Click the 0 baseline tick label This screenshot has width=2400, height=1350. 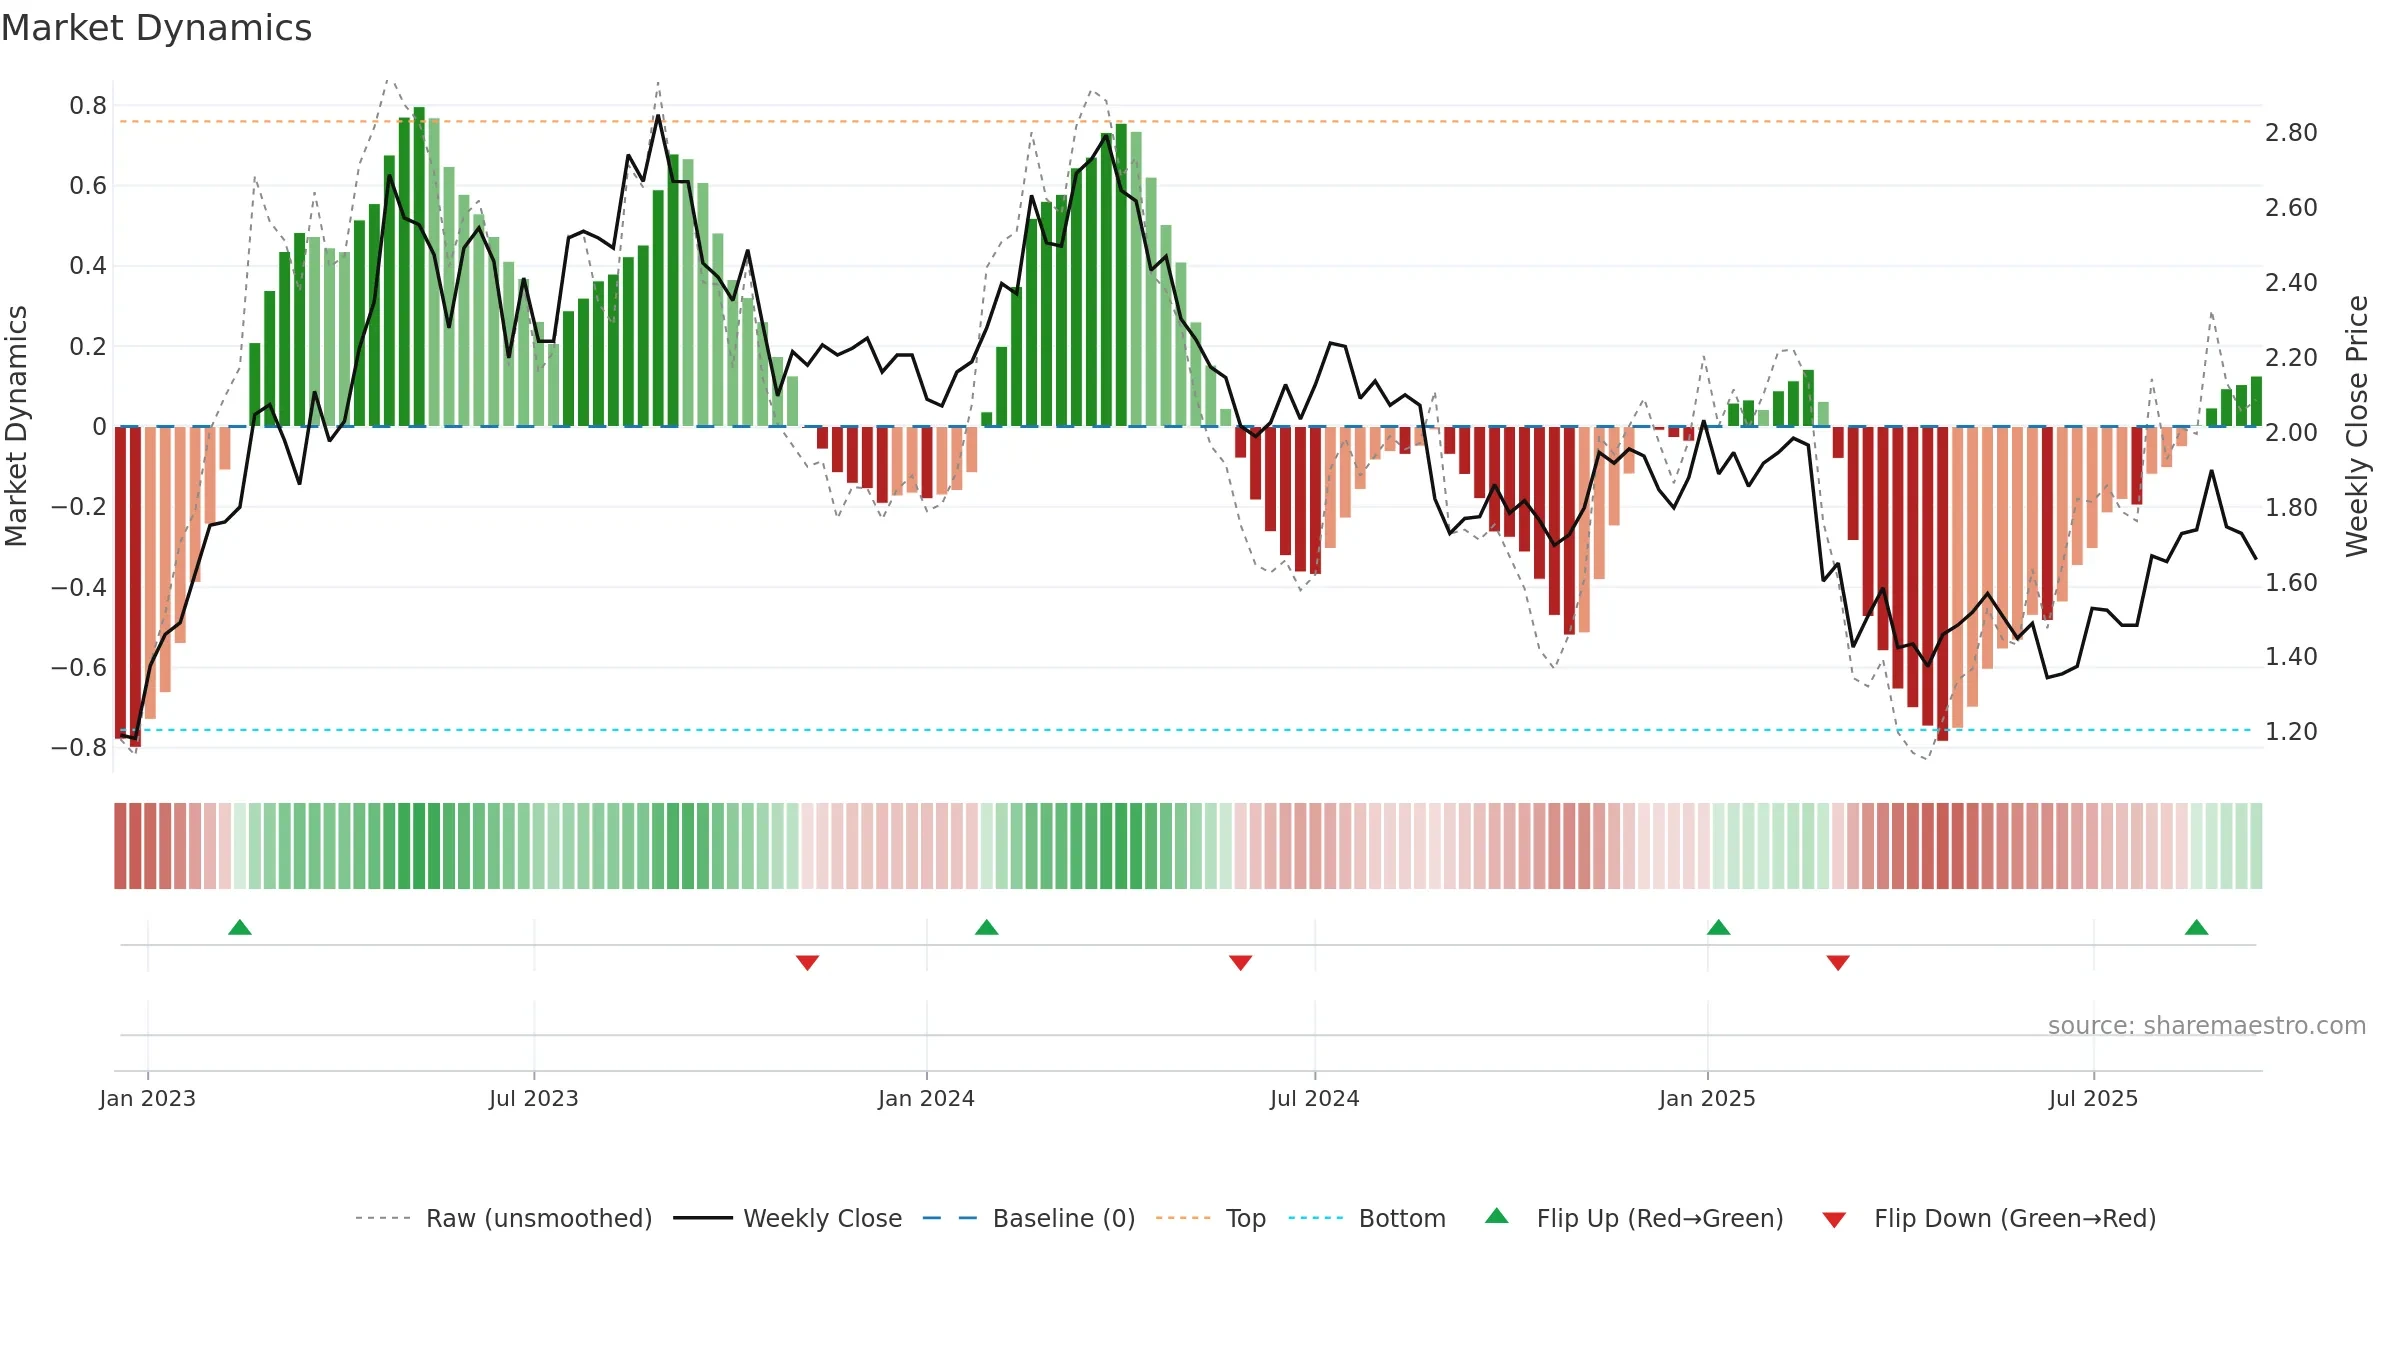click(x=99, y=427)
